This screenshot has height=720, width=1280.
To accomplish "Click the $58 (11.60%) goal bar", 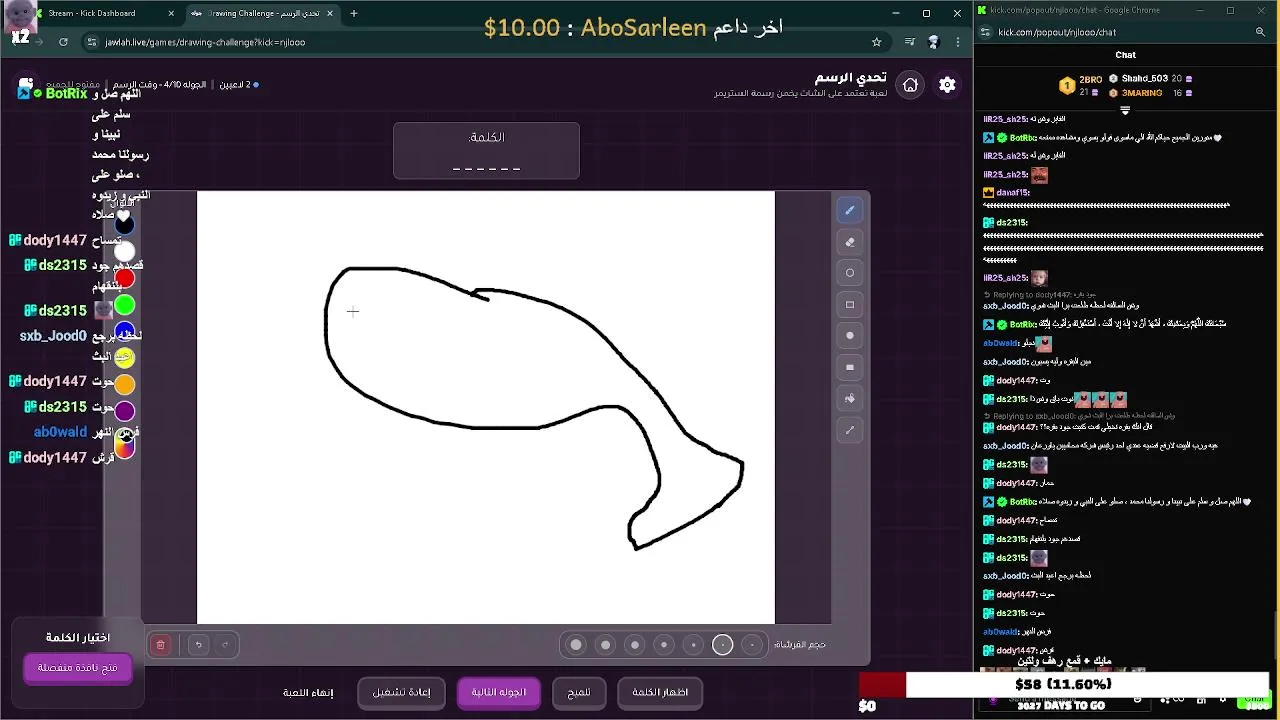I will [x=1063, y=685].
